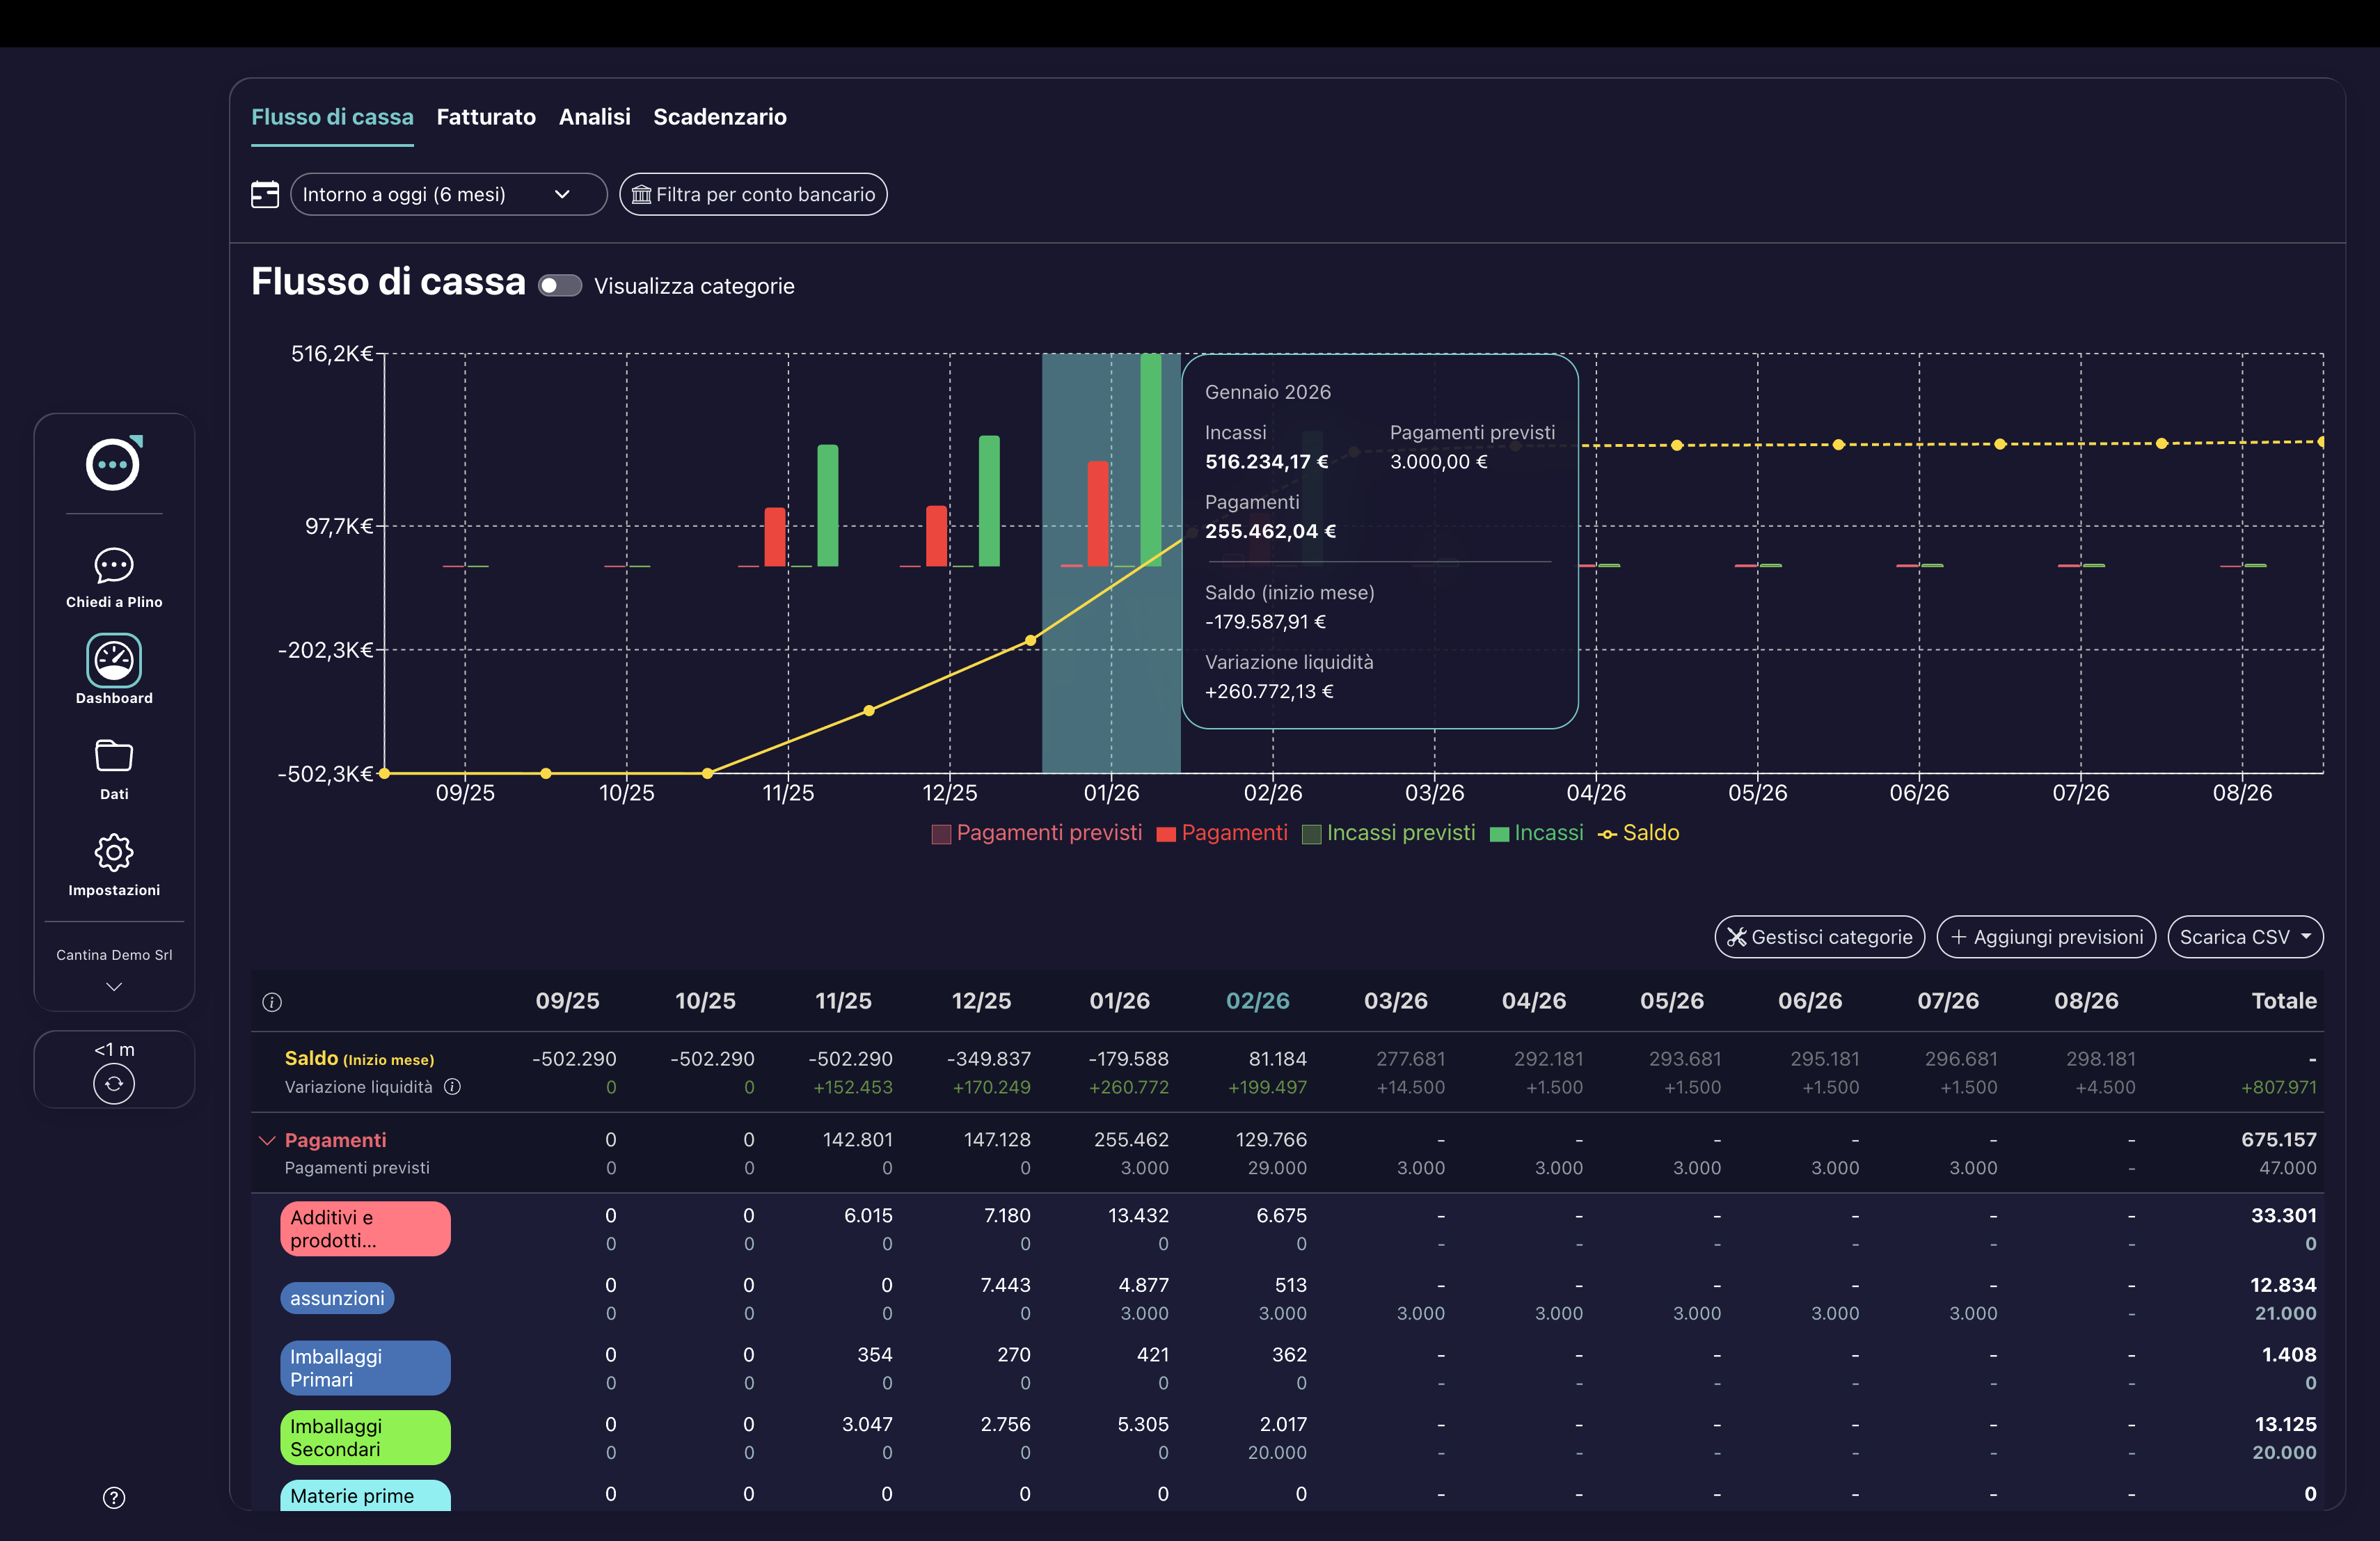Open the help question mark icon
Image resolution: width=2380 pixels, height=1541 pixels.
[113, 1497]
